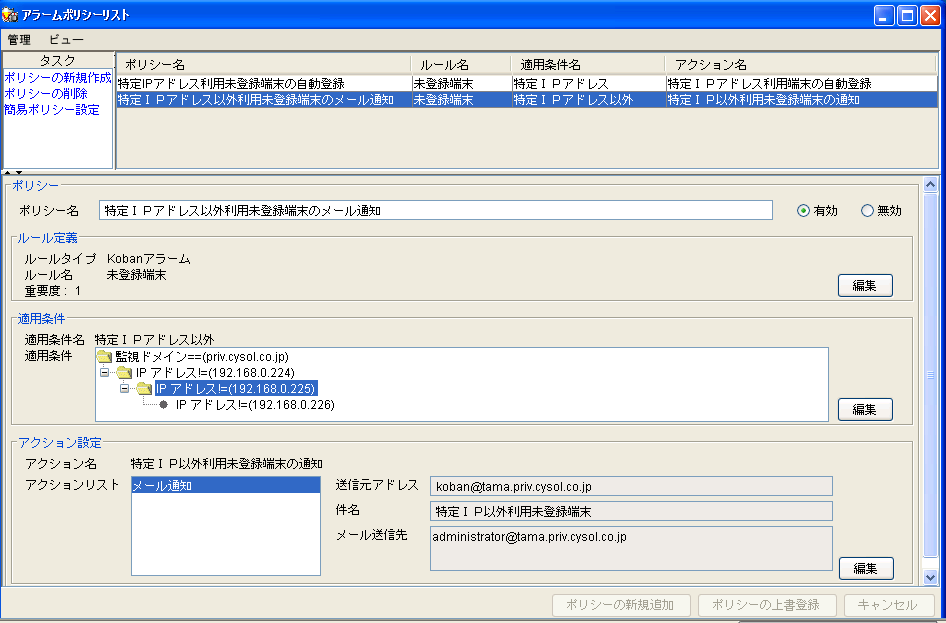Collapse the 192.168.0.224 tree branch
The image size is (946, 623).
click(103, 373)
